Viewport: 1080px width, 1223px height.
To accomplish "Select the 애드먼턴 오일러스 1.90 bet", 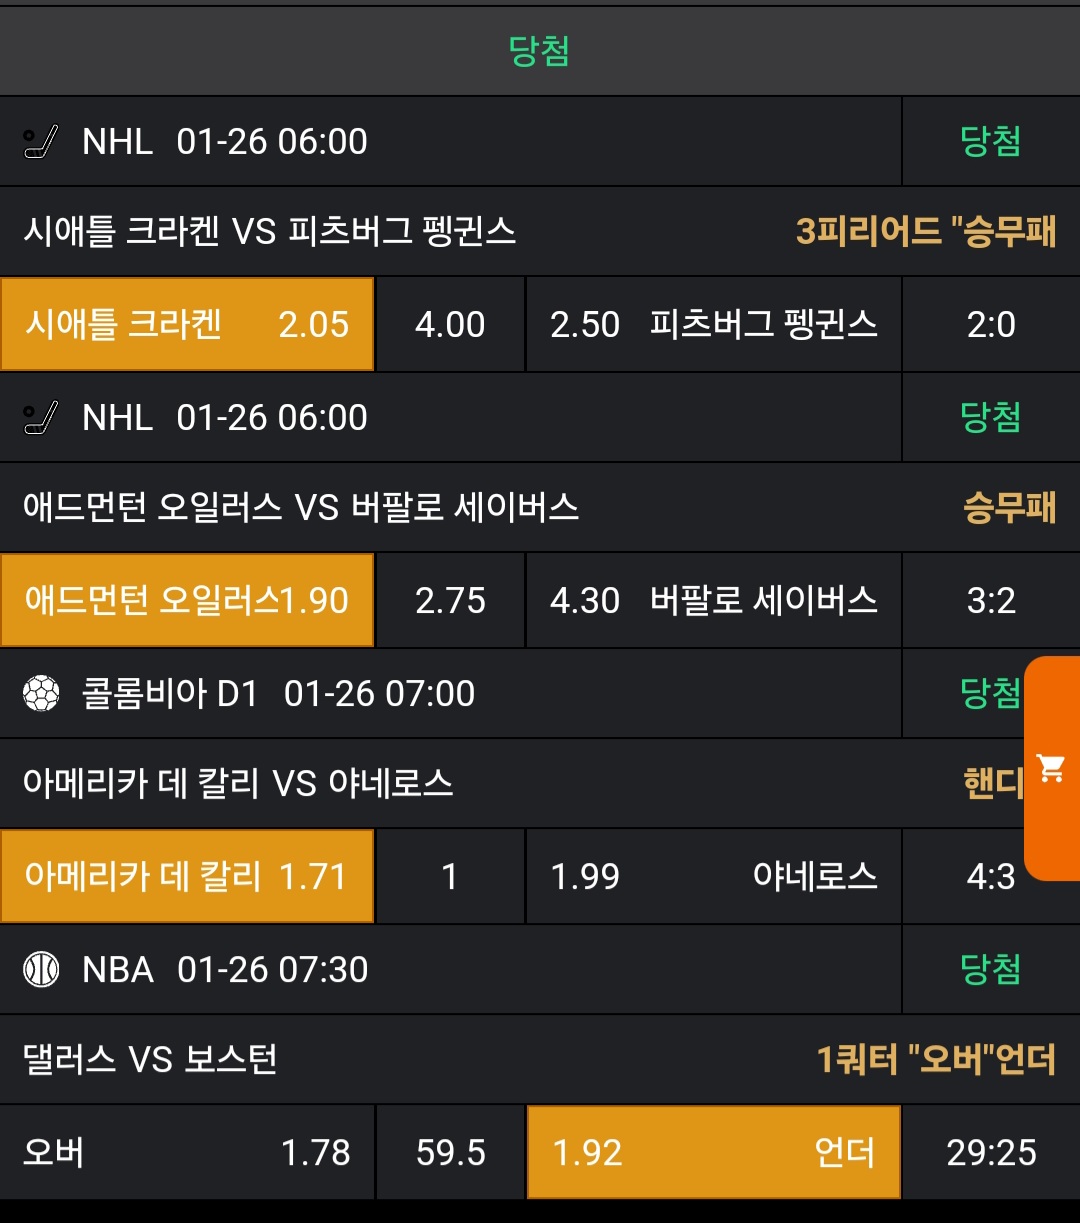I will 187,601.
